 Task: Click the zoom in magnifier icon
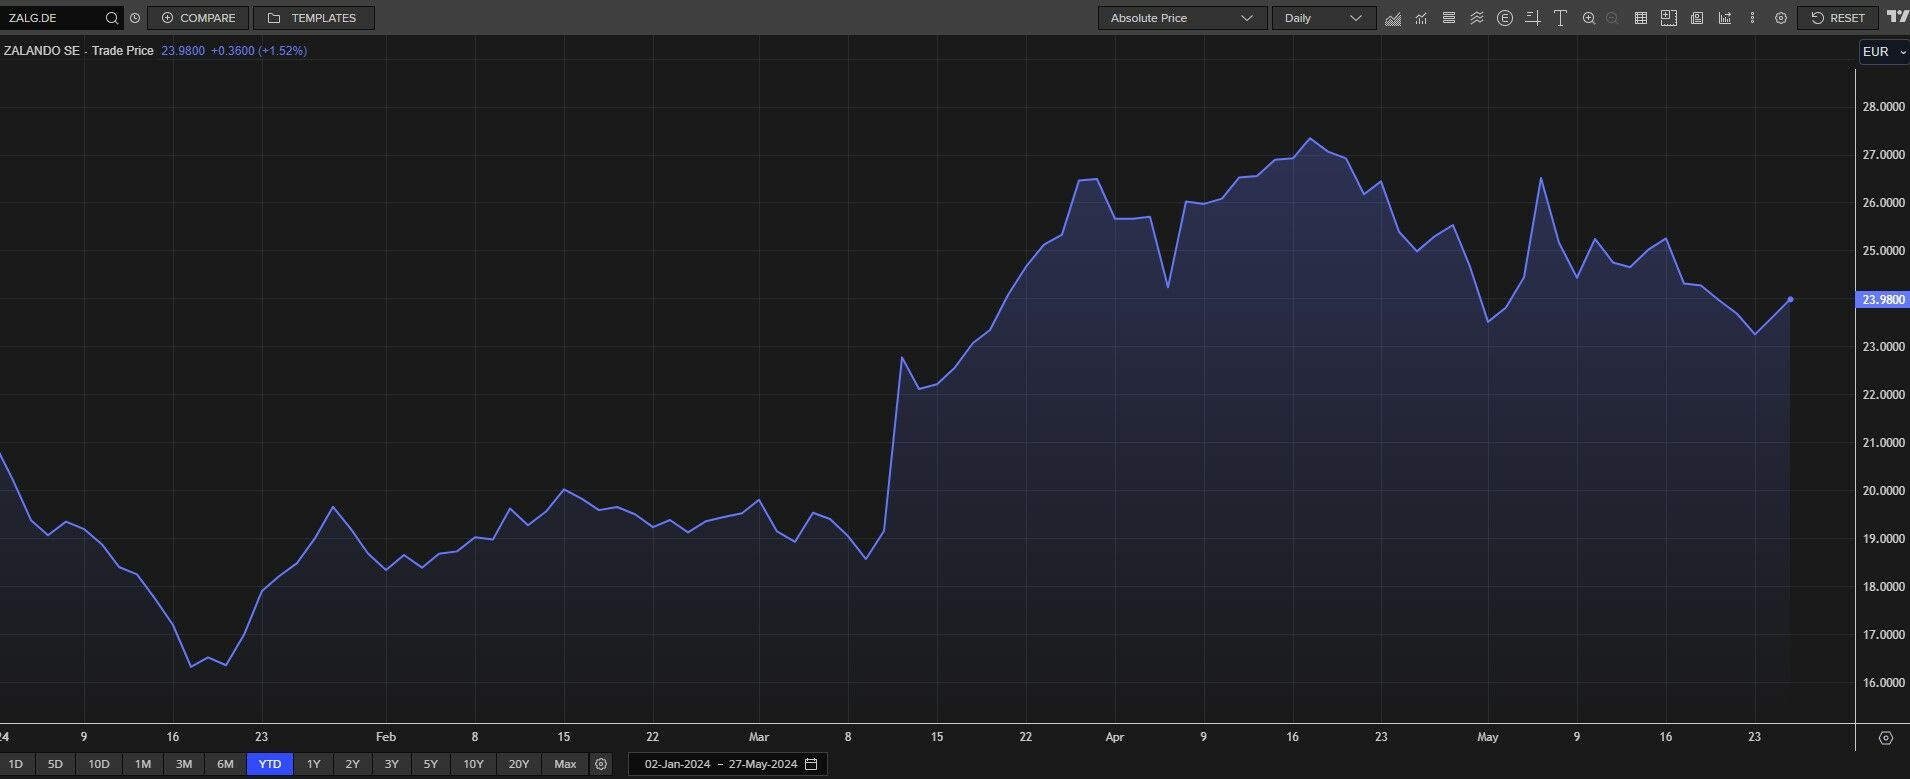(x=1589, y=18)
